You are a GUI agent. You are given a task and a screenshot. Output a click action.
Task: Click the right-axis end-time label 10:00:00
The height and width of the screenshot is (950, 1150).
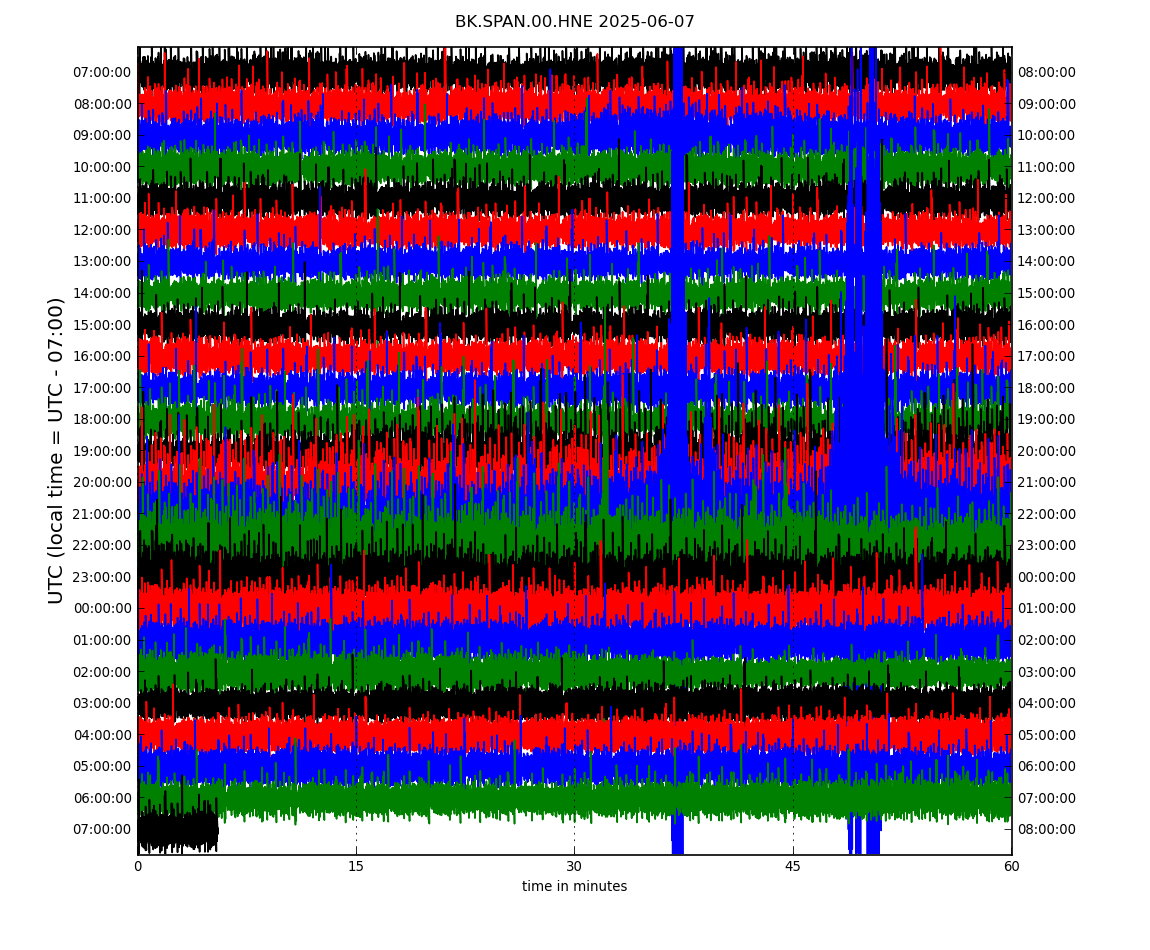coord(1047,136)
